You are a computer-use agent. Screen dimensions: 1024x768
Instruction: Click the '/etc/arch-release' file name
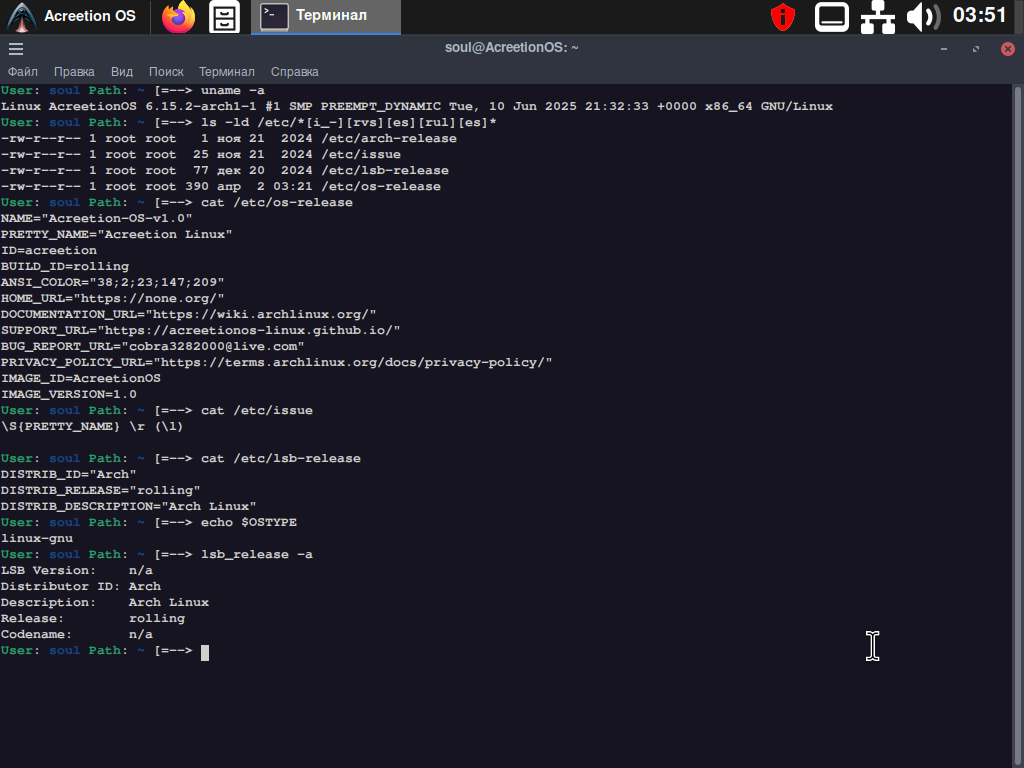pyautogui.click(x=389, y=138)
